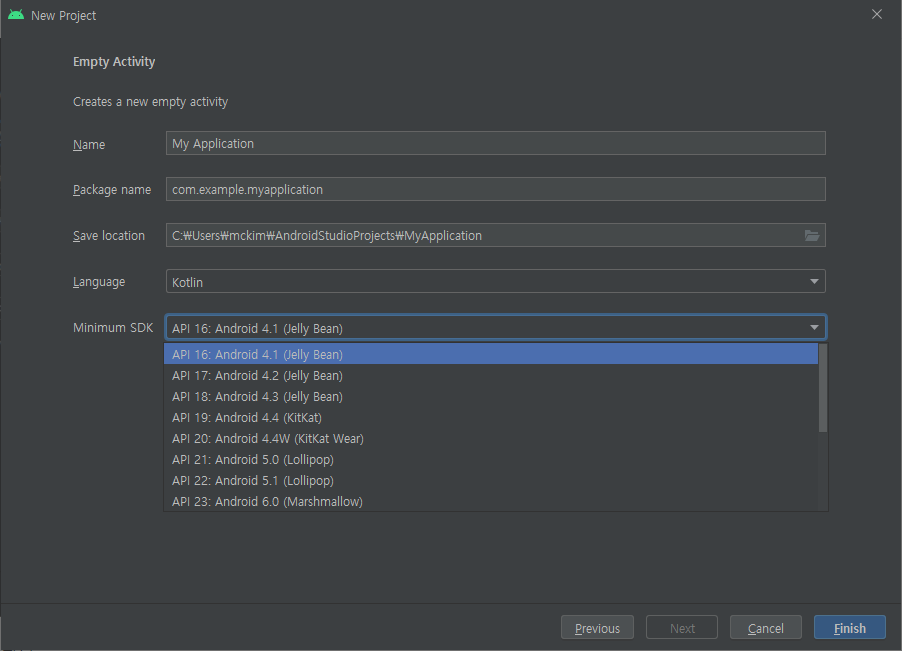
Task: Cancel the new project wizard
Action: (765, 627)
